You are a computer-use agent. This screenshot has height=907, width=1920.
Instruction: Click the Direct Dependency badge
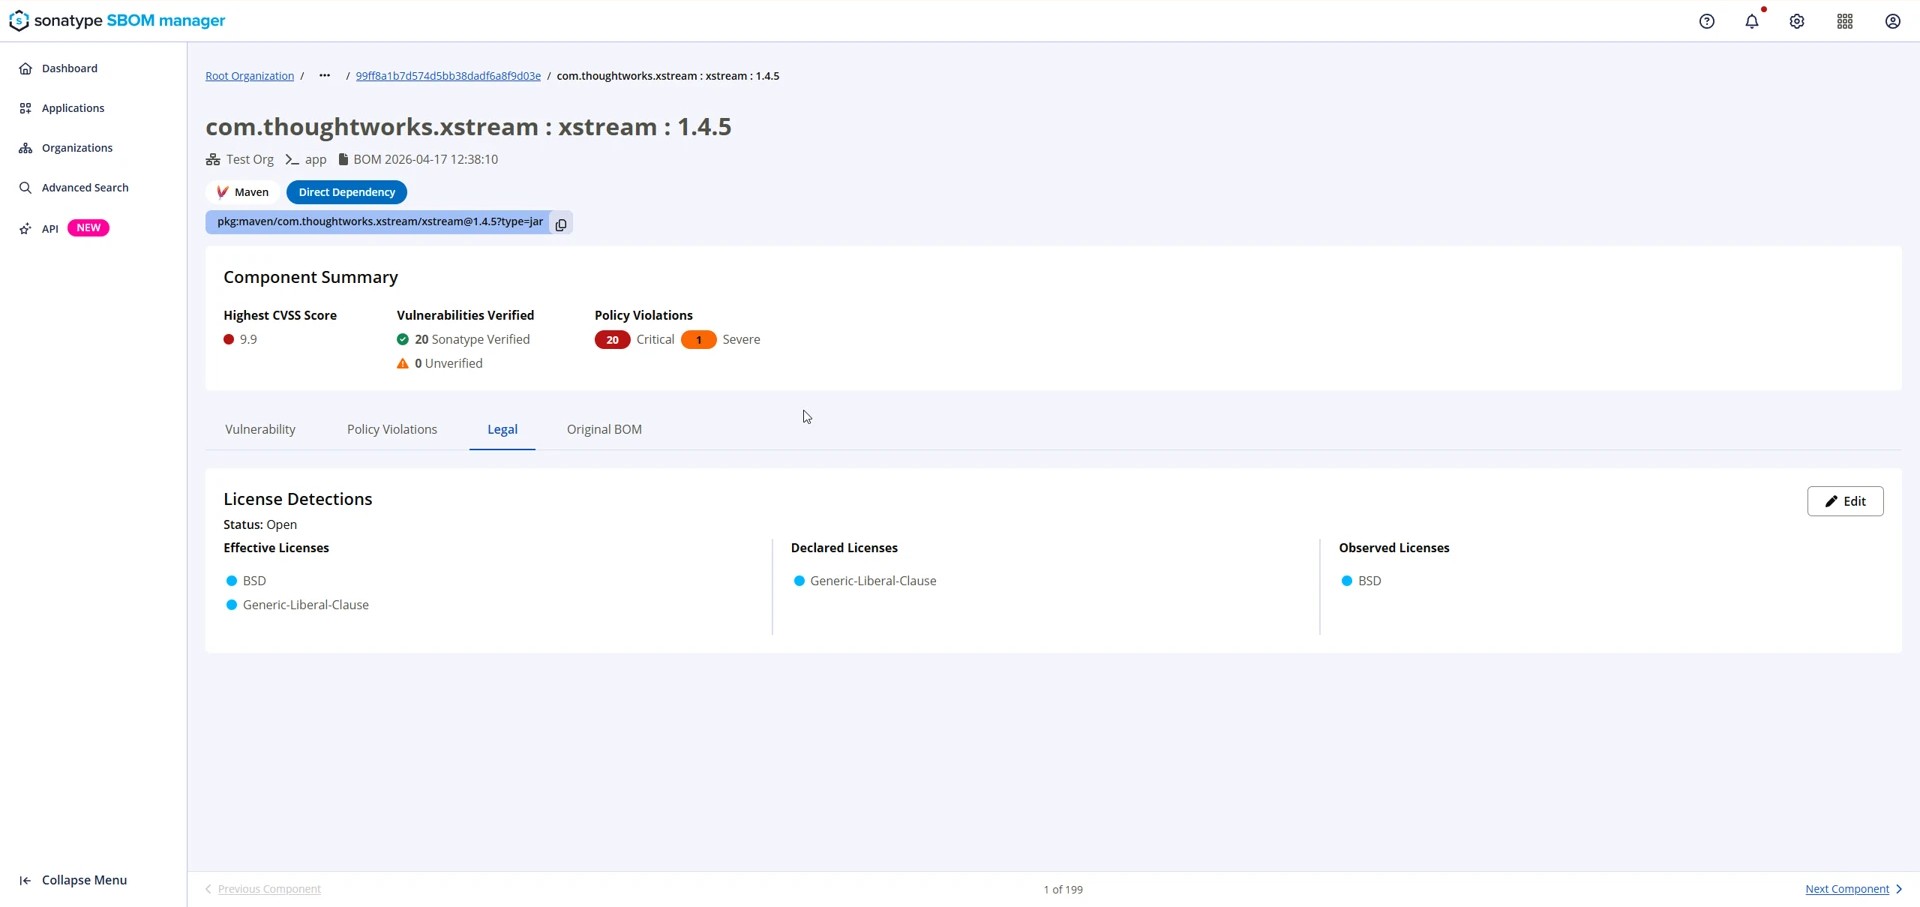[x=347, y=192]
